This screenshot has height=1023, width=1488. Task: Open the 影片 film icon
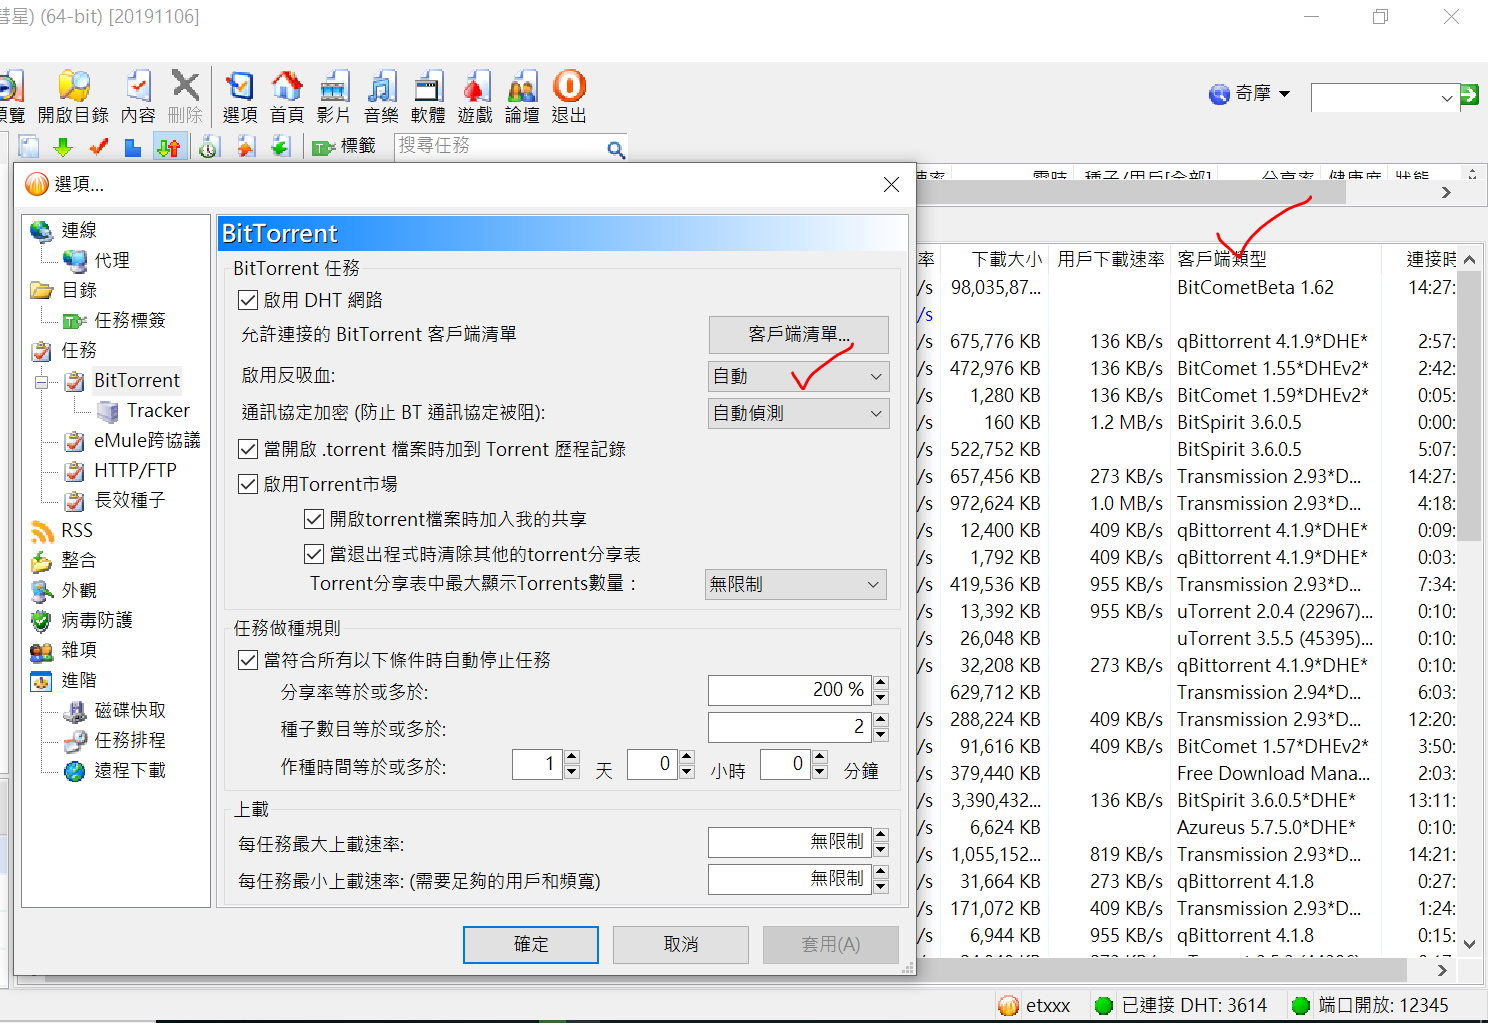tap(333, 96)
